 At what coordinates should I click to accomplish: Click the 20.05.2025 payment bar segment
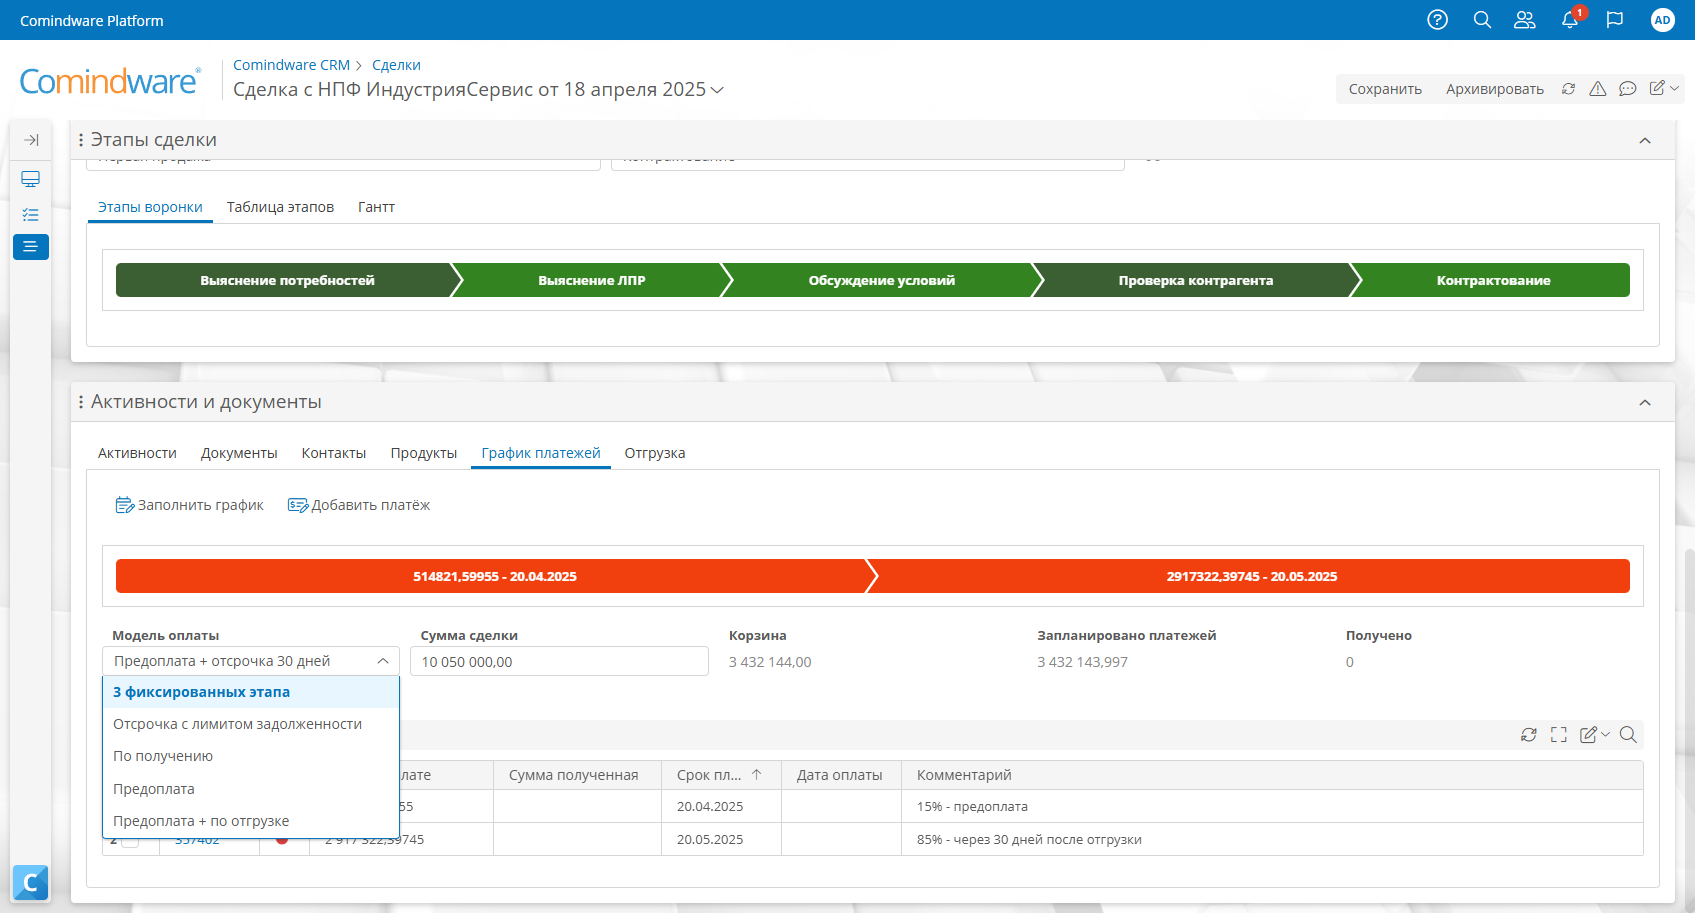click(1251, 576)
